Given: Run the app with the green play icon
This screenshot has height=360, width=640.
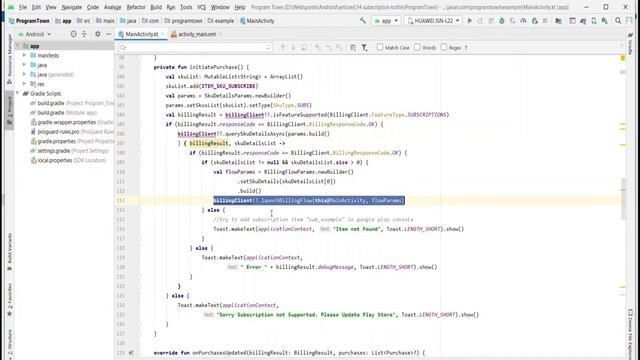Looking at the screenshot, I should coord(469,20).
